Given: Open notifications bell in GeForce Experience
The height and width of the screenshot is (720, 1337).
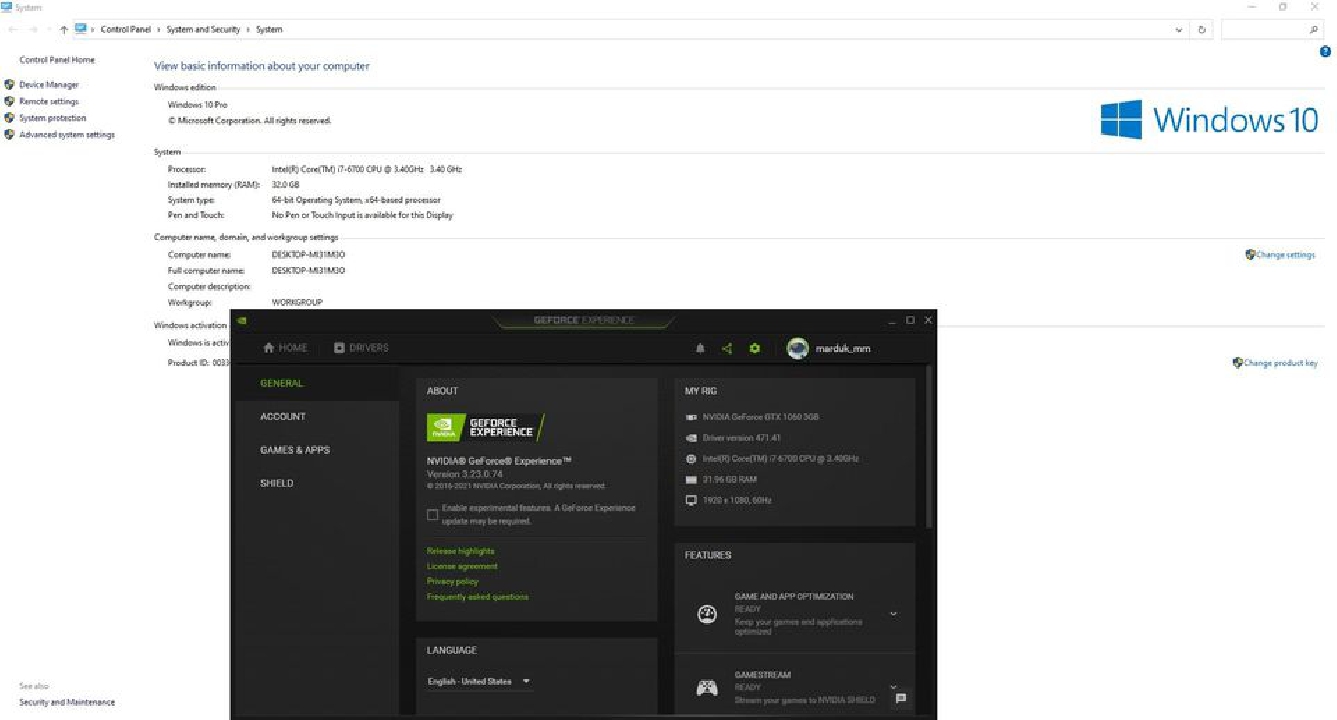Looking at the screenshot, I should tap(700, 348).
